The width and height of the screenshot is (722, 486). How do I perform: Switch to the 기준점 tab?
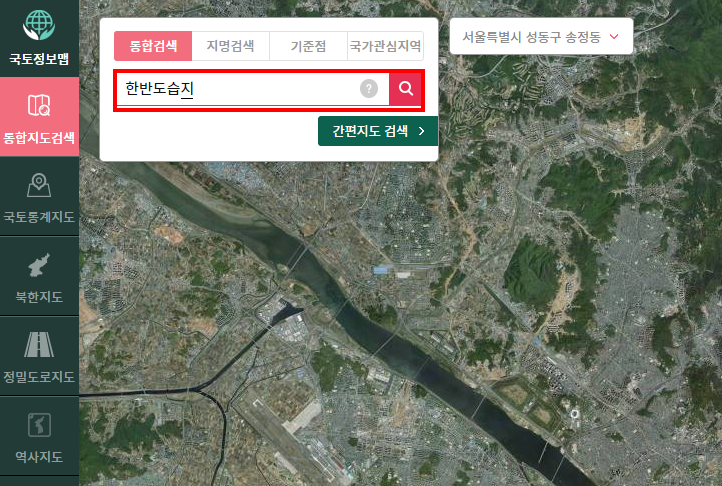pos(308,46)
